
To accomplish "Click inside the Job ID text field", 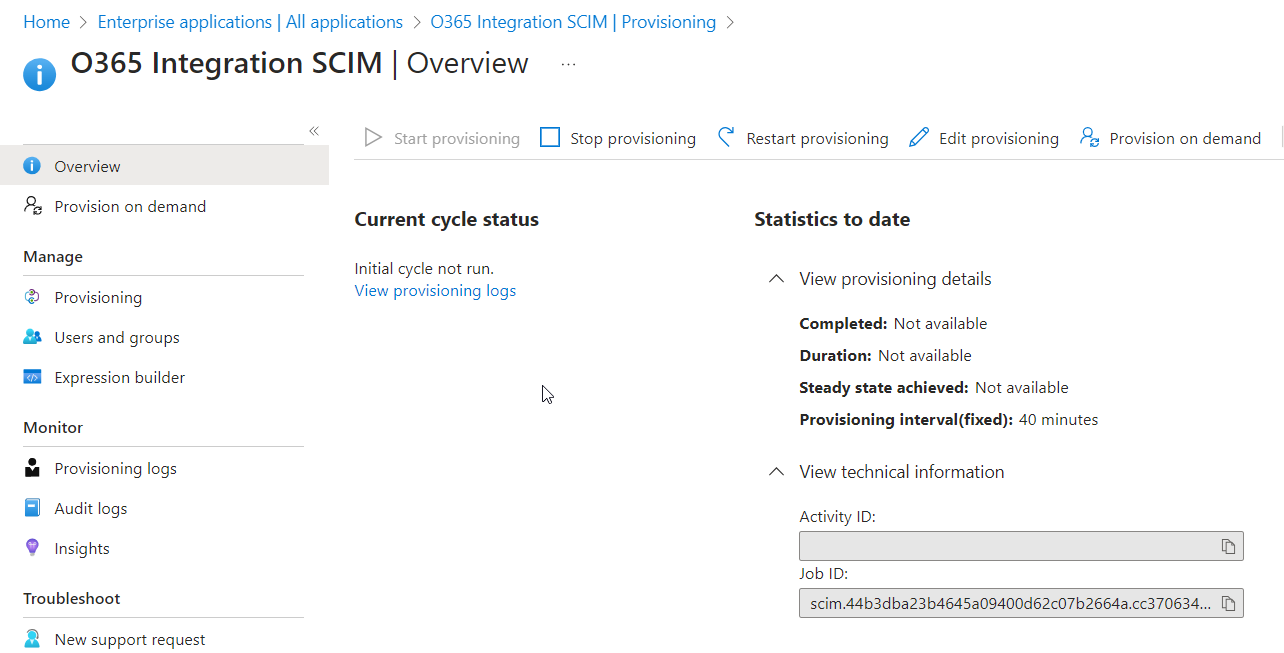I will point(1005,603).
